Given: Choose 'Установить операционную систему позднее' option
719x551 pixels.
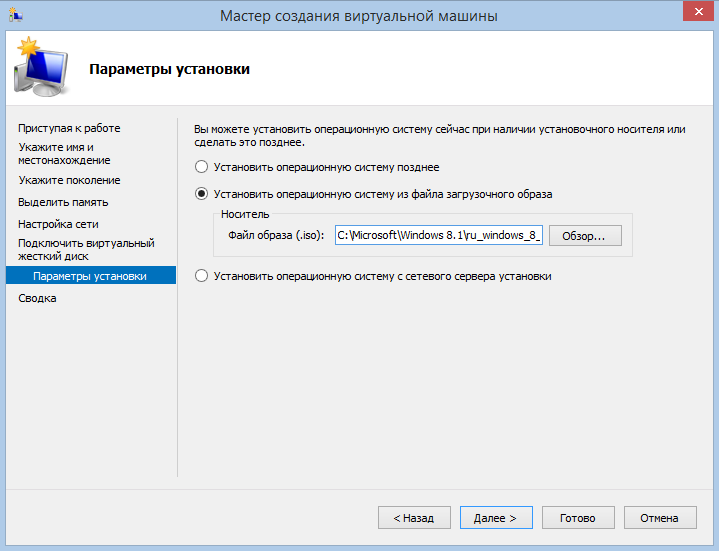Looking at the screenshot, I should pos(202,168).
